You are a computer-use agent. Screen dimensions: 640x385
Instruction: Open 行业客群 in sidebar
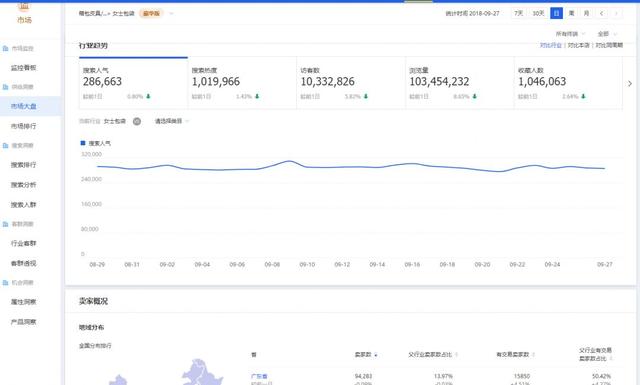[24, 243]
